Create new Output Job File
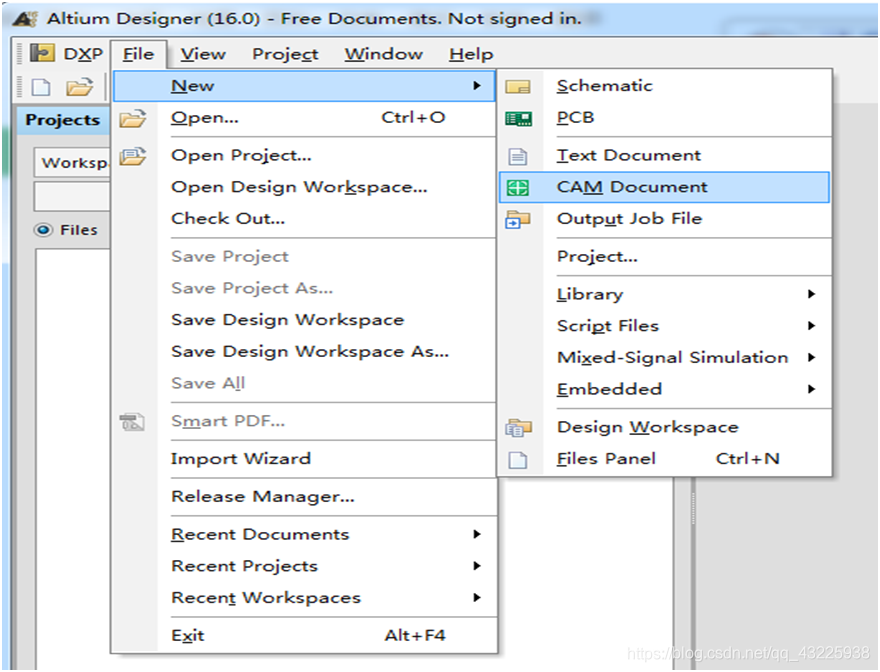Image resolution: width=880 pixels, height=672 pixels. [x=664, y=218]
